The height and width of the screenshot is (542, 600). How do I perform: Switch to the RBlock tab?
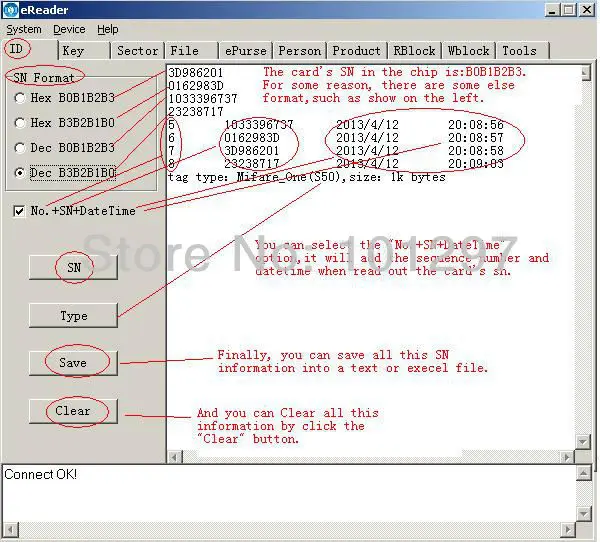414,51
